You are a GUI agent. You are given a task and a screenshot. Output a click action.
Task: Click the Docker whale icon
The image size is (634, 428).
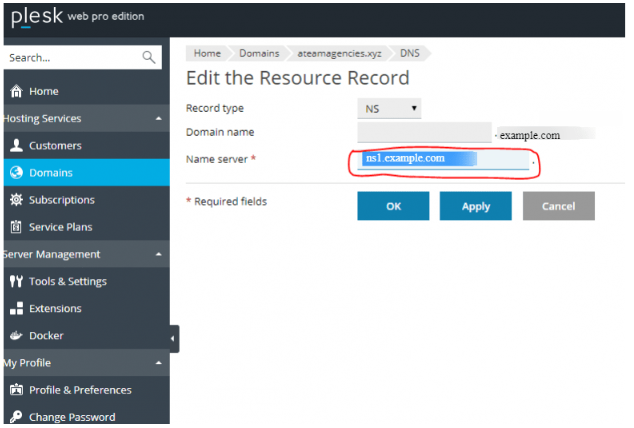[16, 336]
